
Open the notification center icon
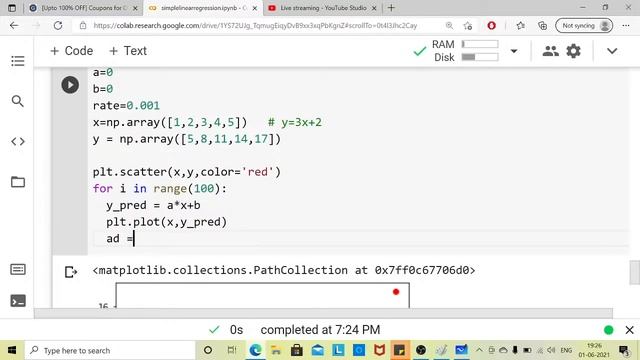point(624,350)
